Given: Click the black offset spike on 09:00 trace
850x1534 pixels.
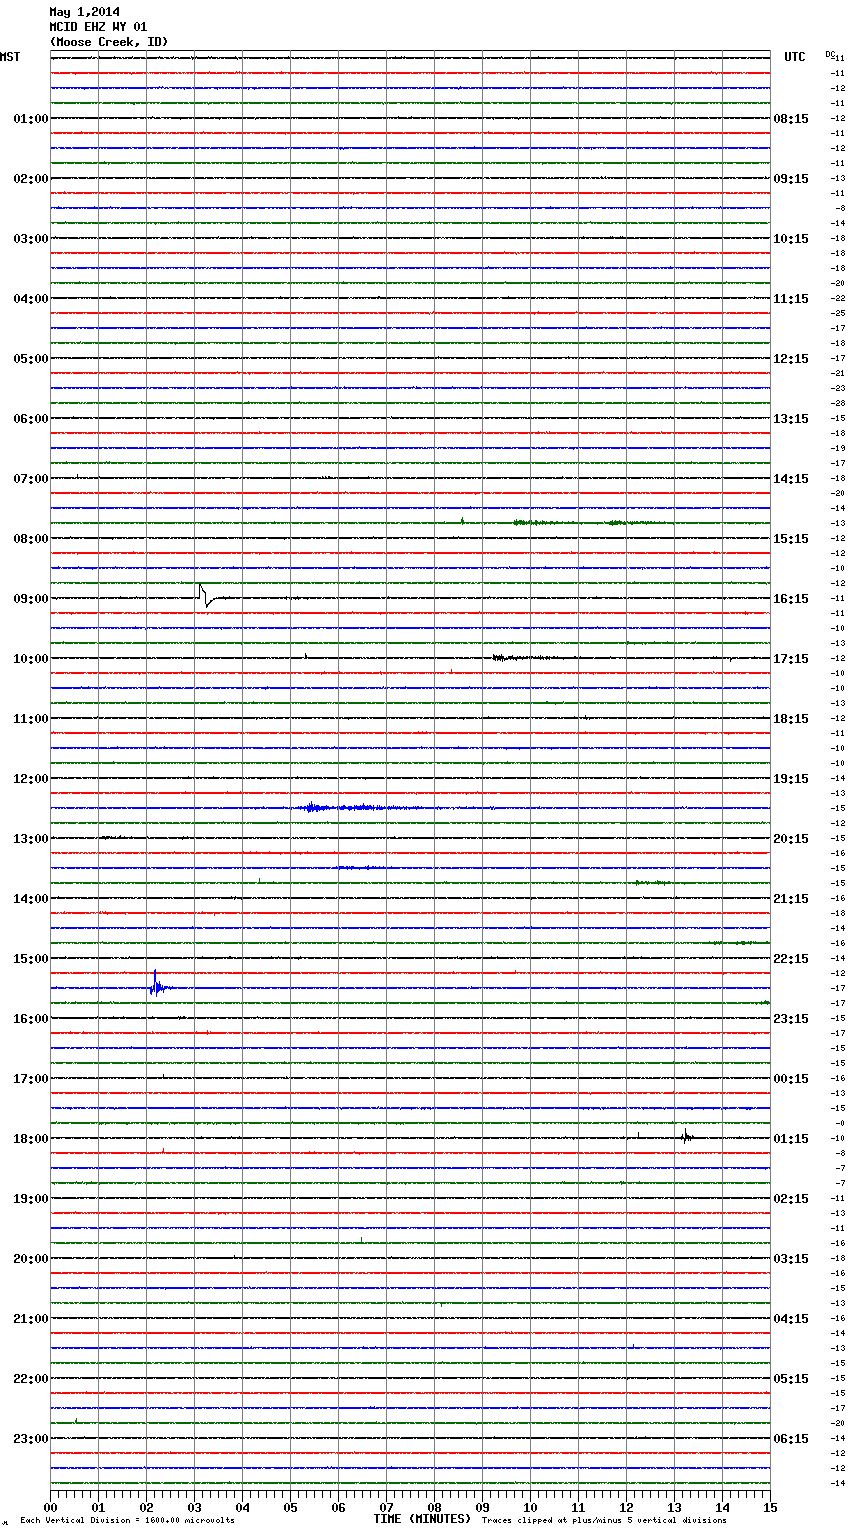Looking at the screenshot, I should point(204,595).
